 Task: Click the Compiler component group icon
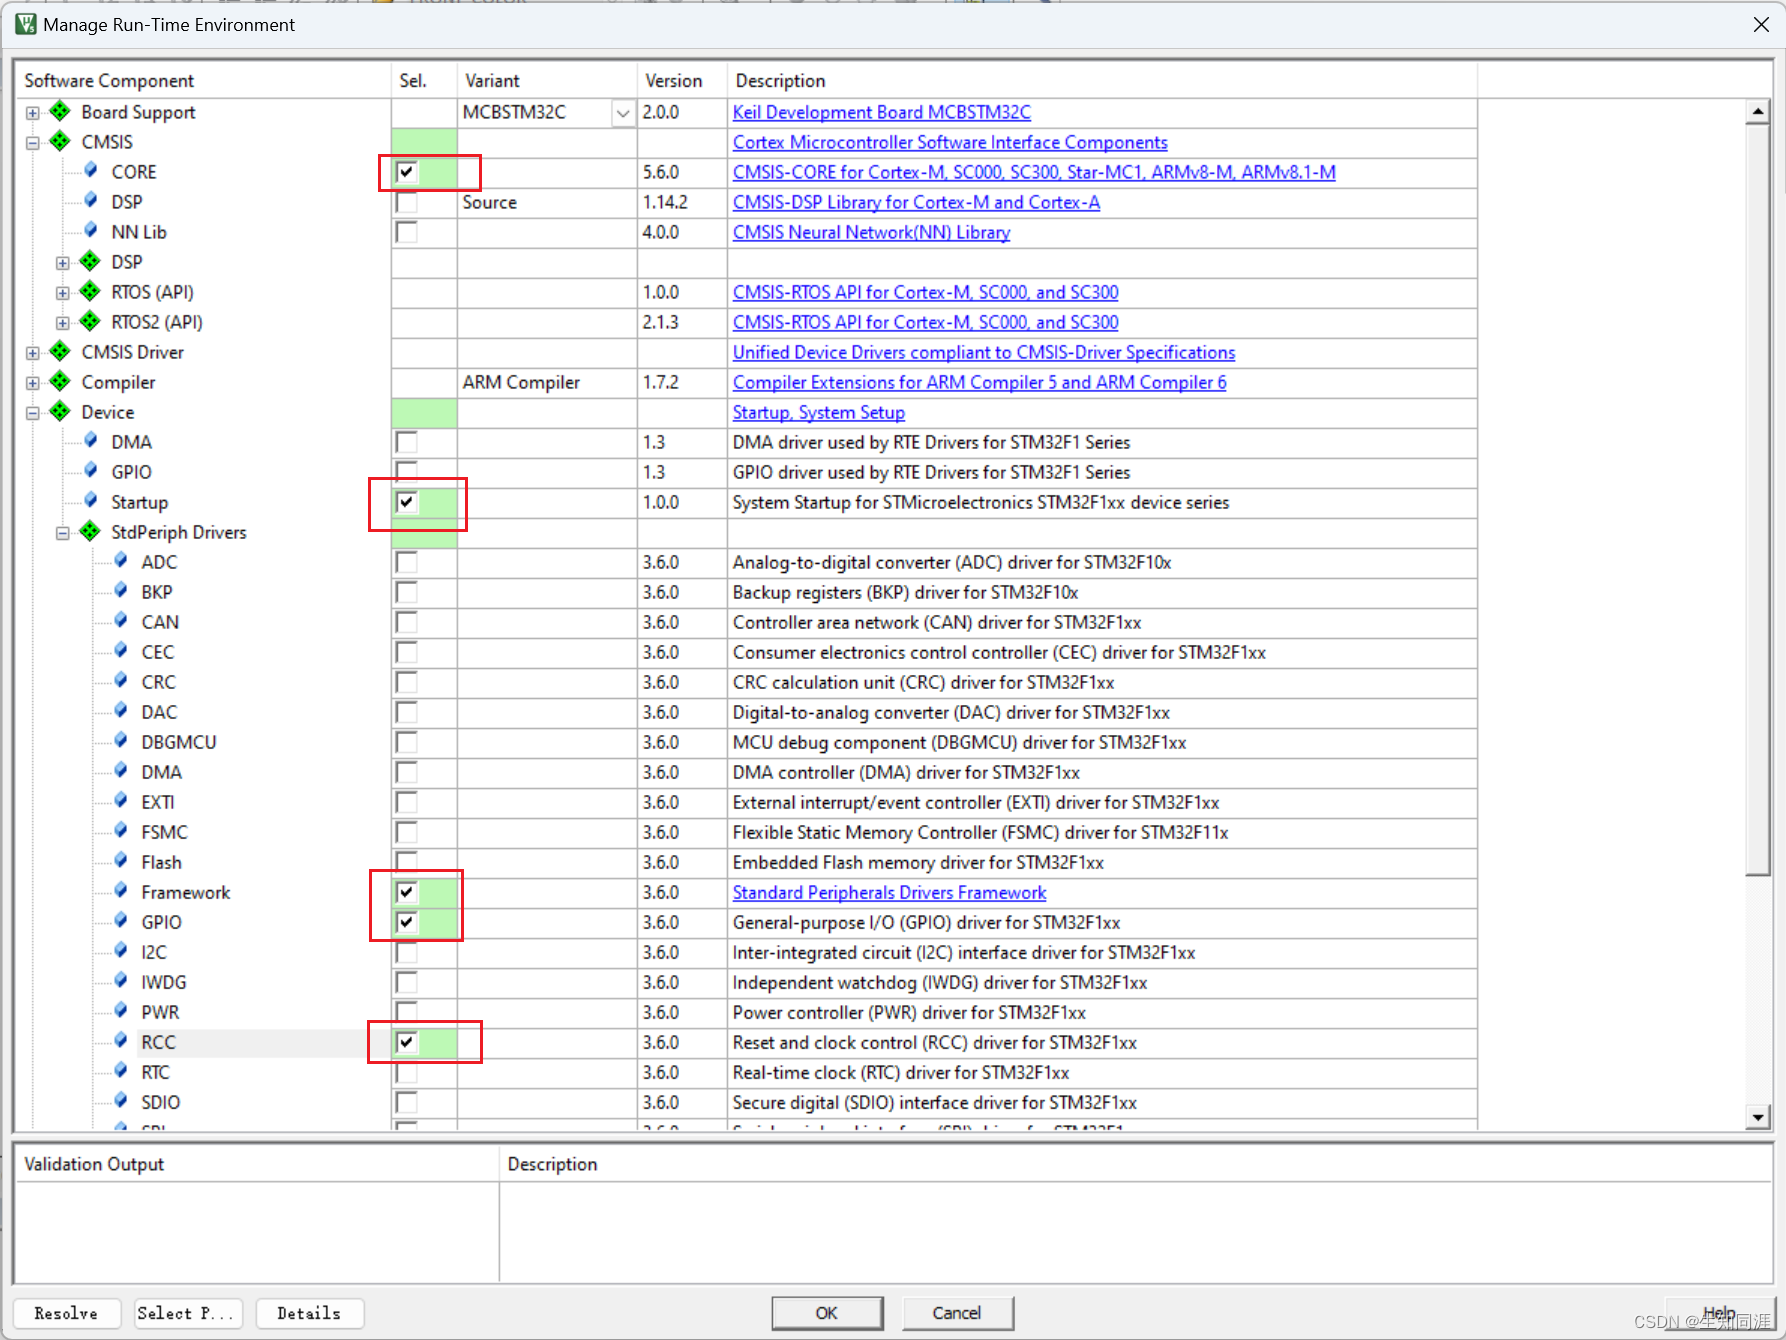click(x=59, y=382)
